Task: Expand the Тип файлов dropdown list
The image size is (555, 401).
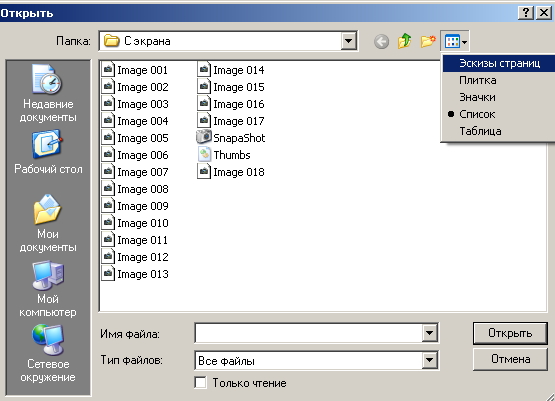Action: [429, 361]
